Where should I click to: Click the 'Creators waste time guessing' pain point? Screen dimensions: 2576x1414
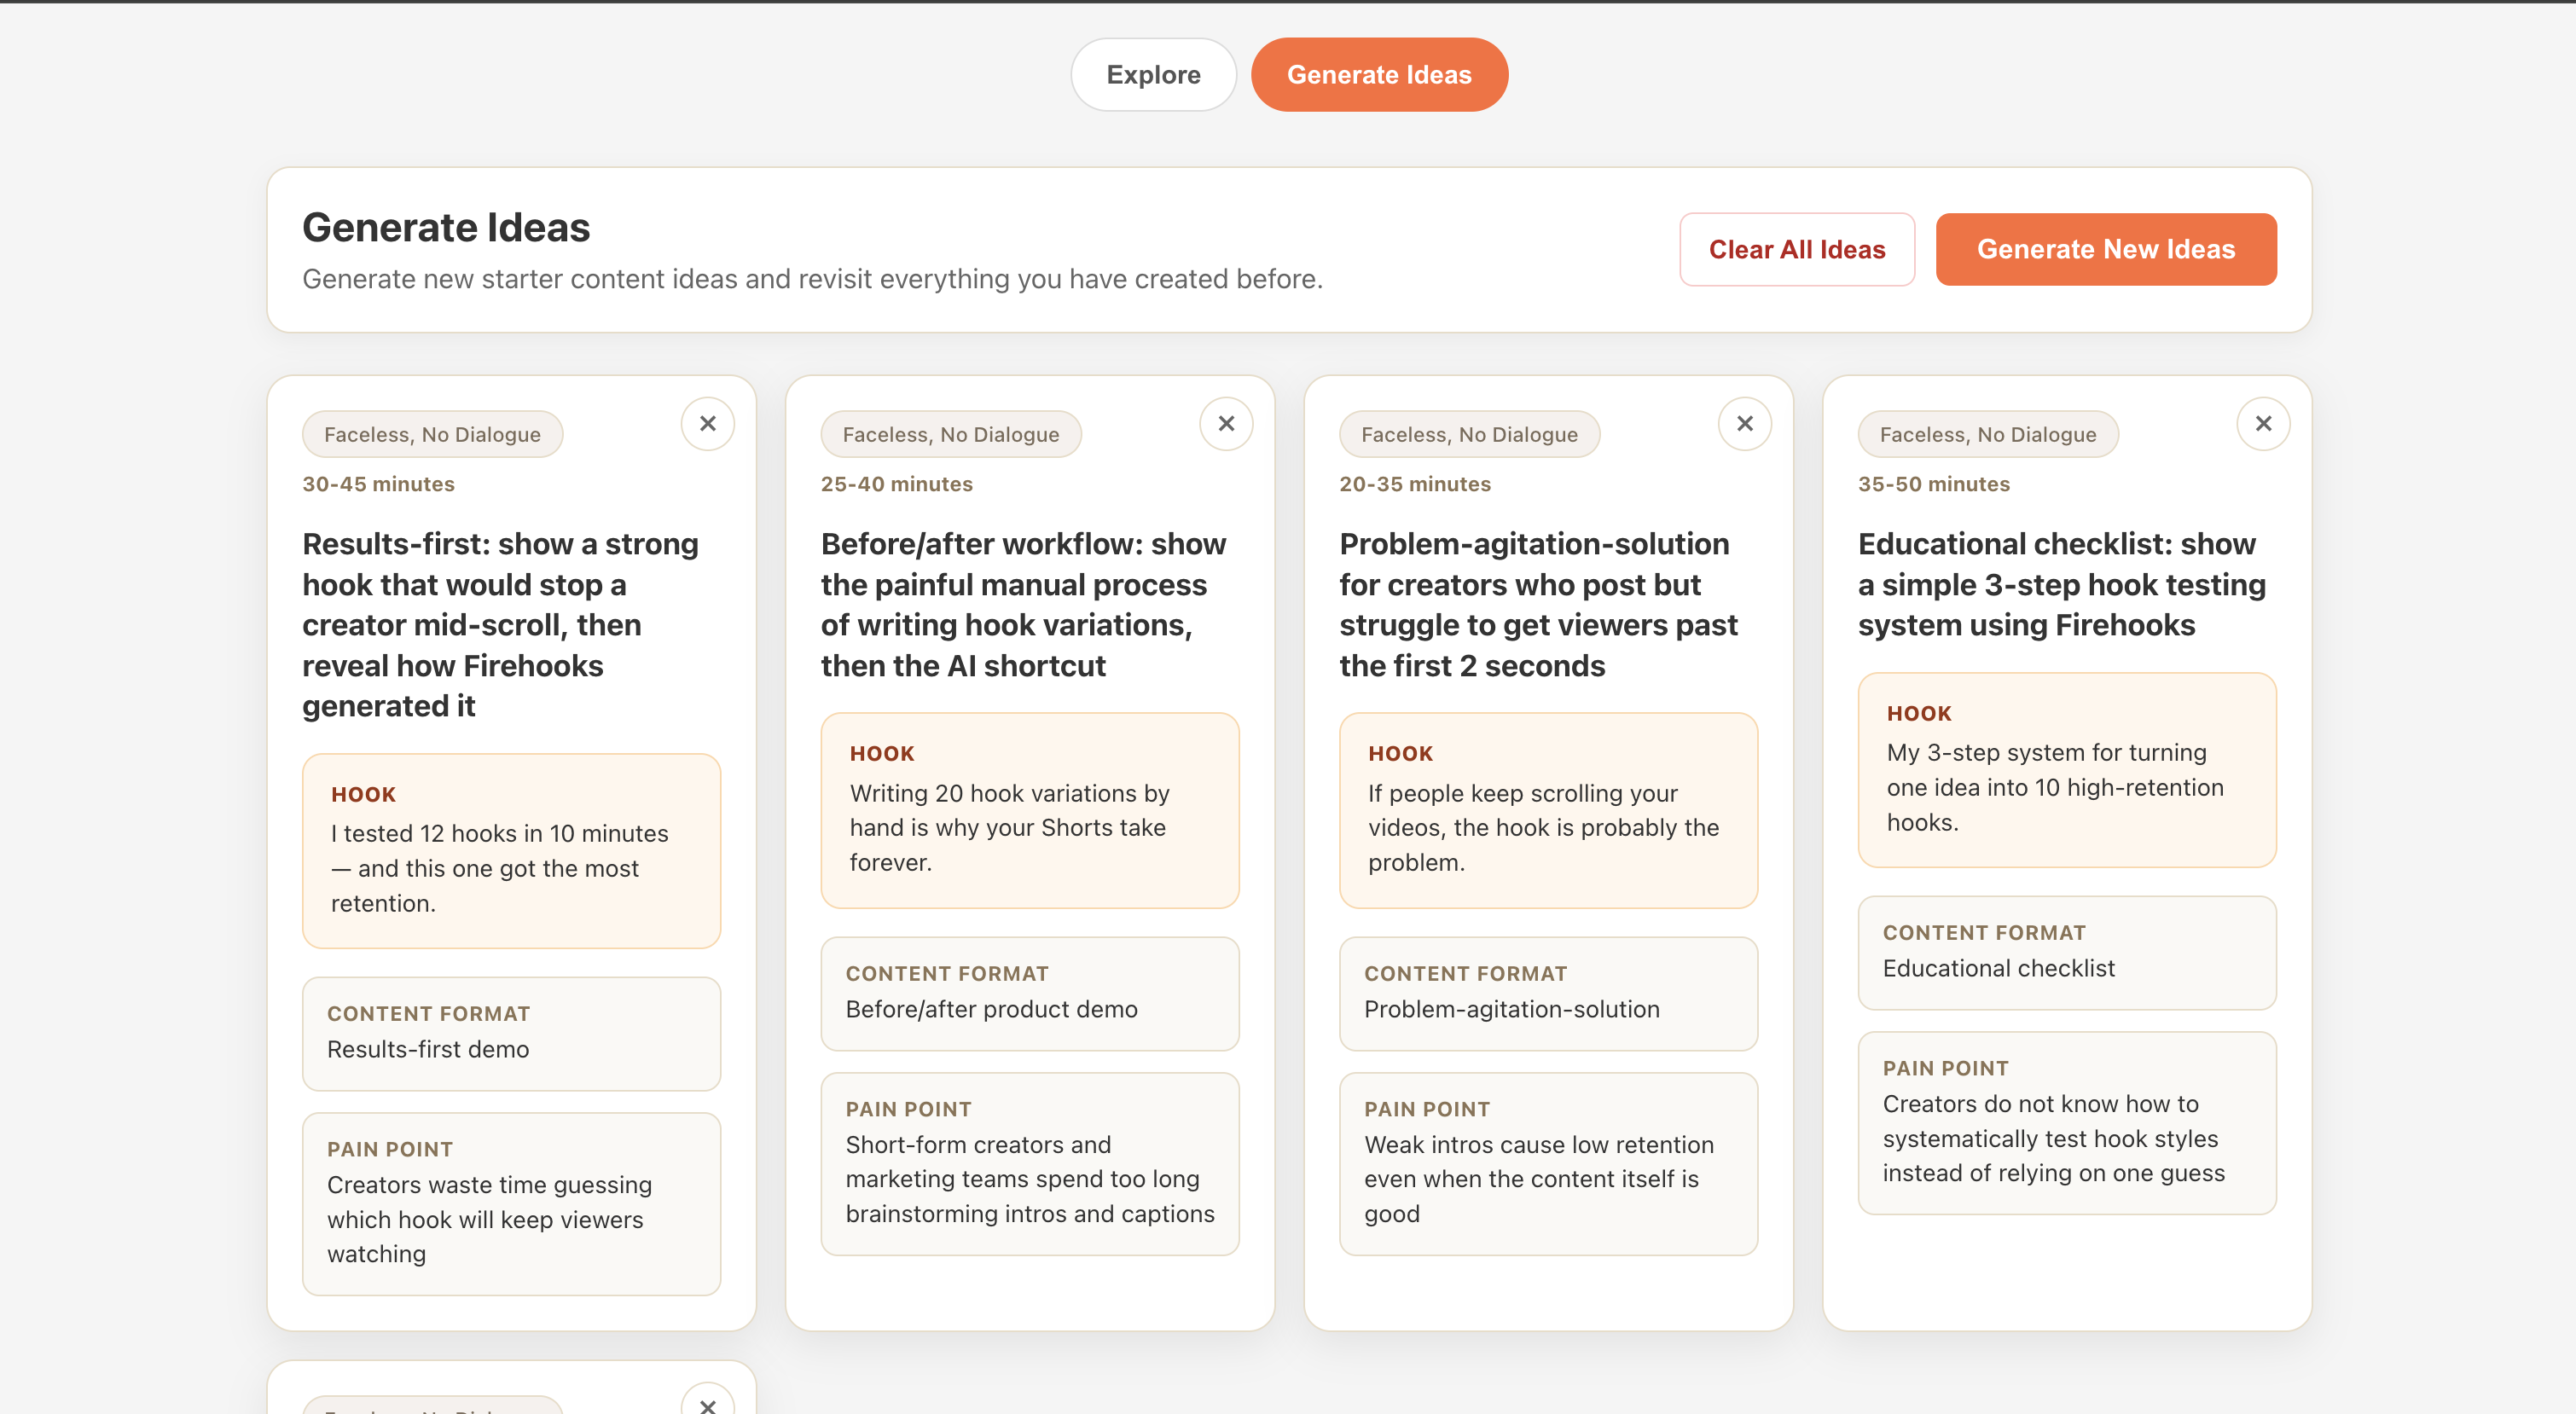pyautogui.click(x=511, y=1204)
